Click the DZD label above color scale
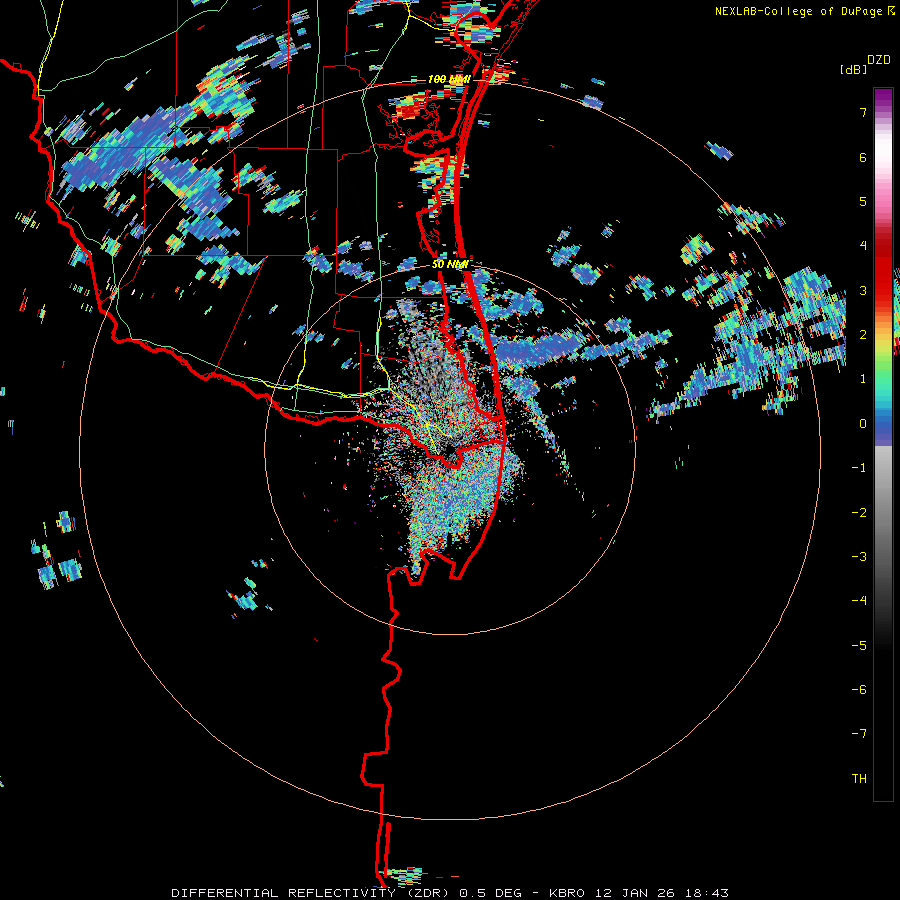This screenshot has width=900, height=900. pos(879,60)
